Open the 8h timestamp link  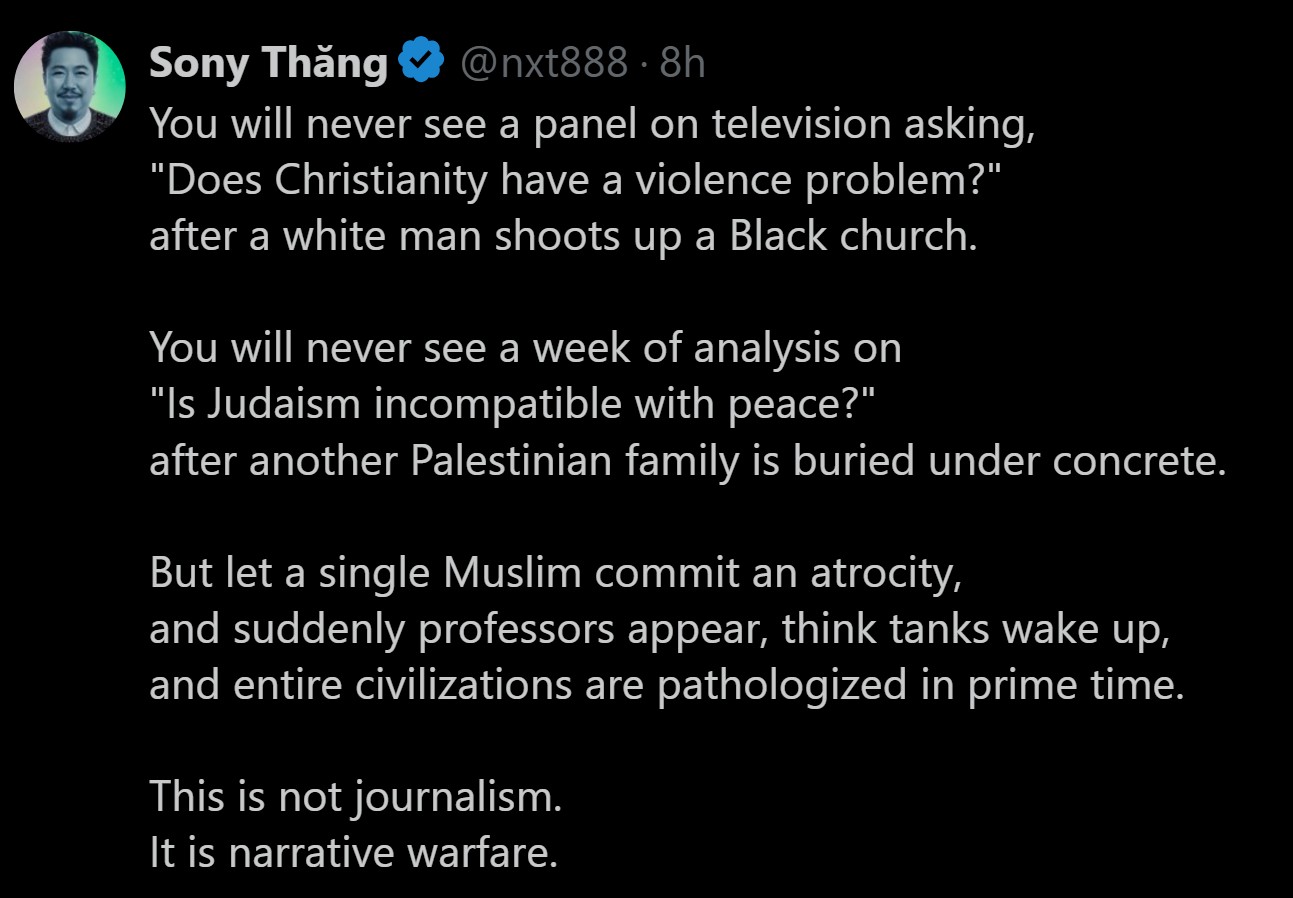(x=683, y=64)
